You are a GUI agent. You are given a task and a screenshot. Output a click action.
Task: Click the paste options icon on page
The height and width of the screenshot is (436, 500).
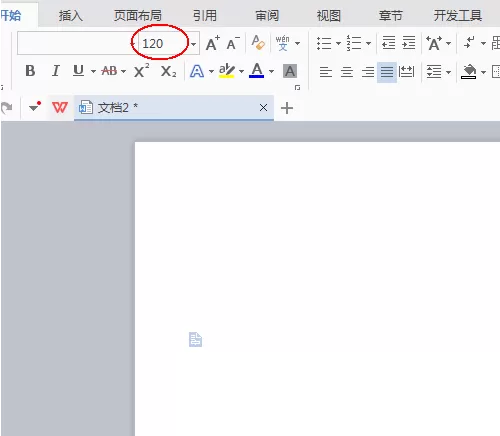pos(195,340)
